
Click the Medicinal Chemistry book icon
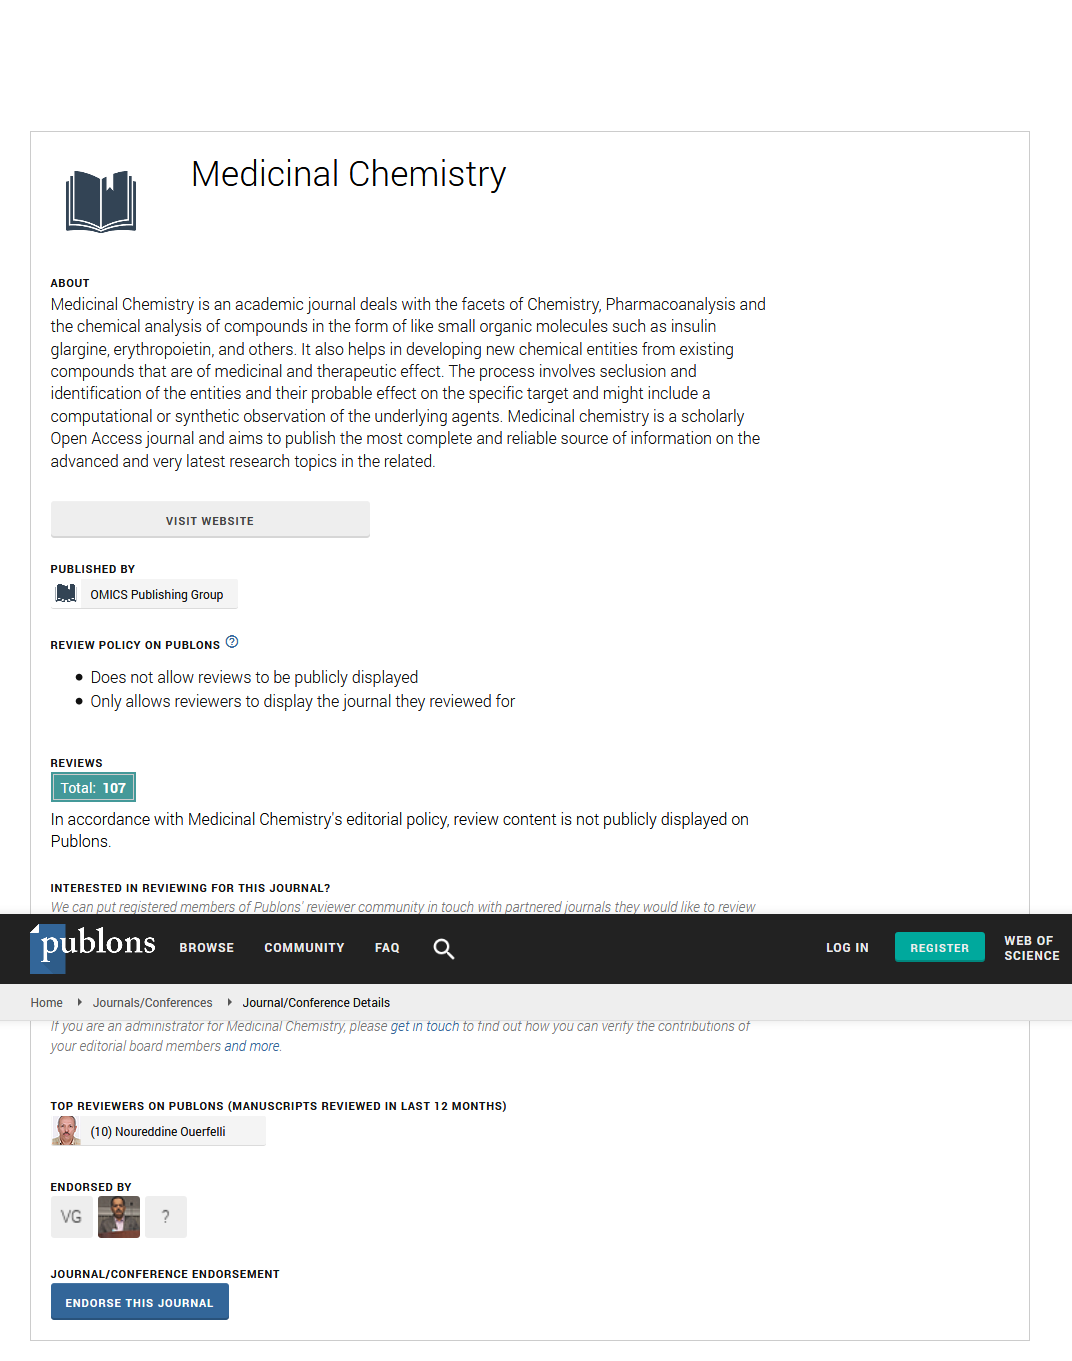coord(101,201)
